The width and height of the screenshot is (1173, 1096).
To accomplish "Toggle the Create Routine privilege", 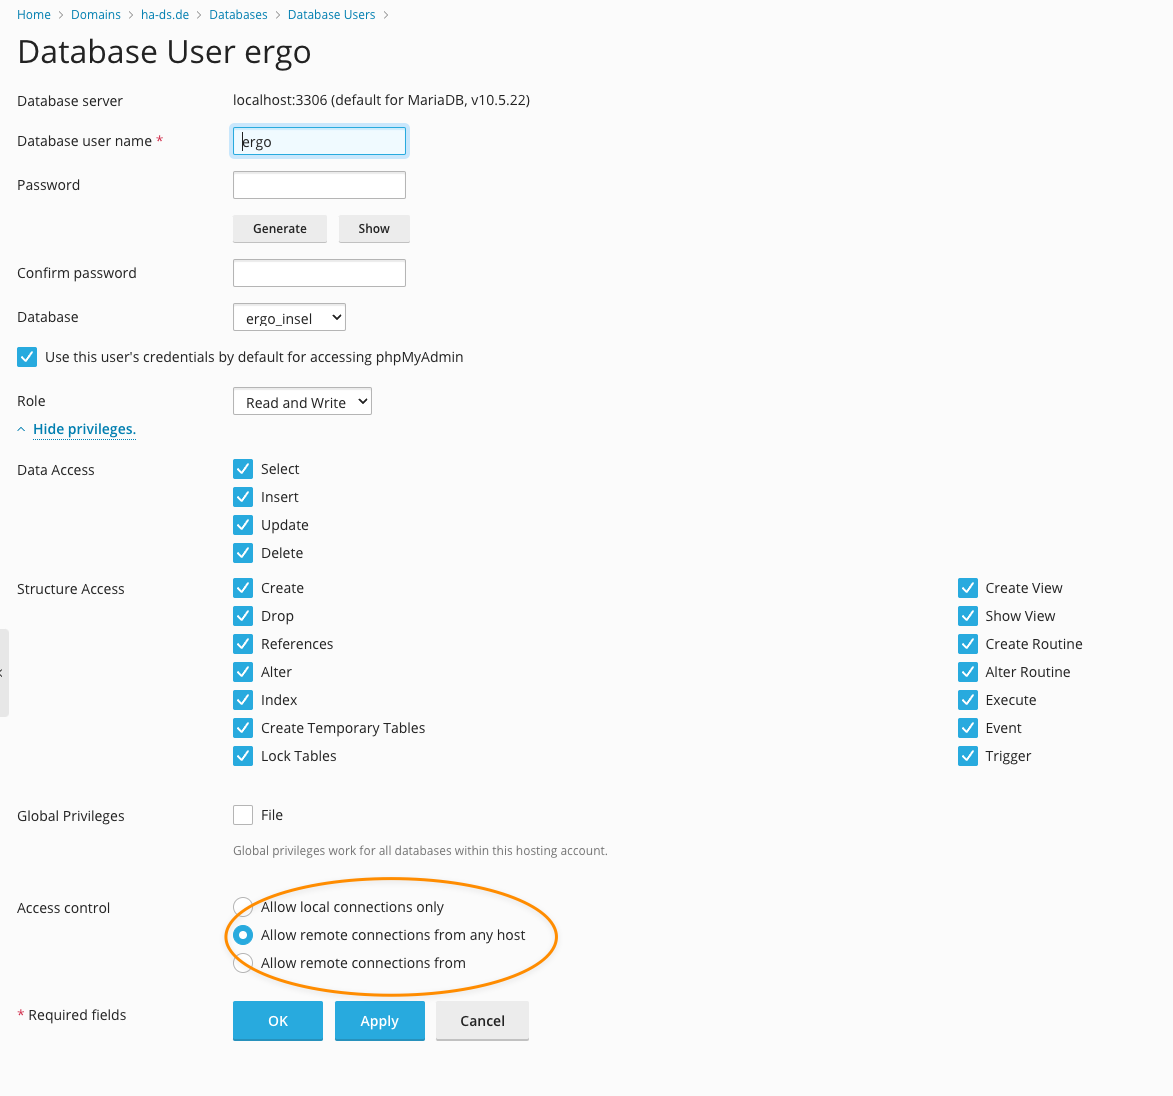I will [x=967, y=644].
